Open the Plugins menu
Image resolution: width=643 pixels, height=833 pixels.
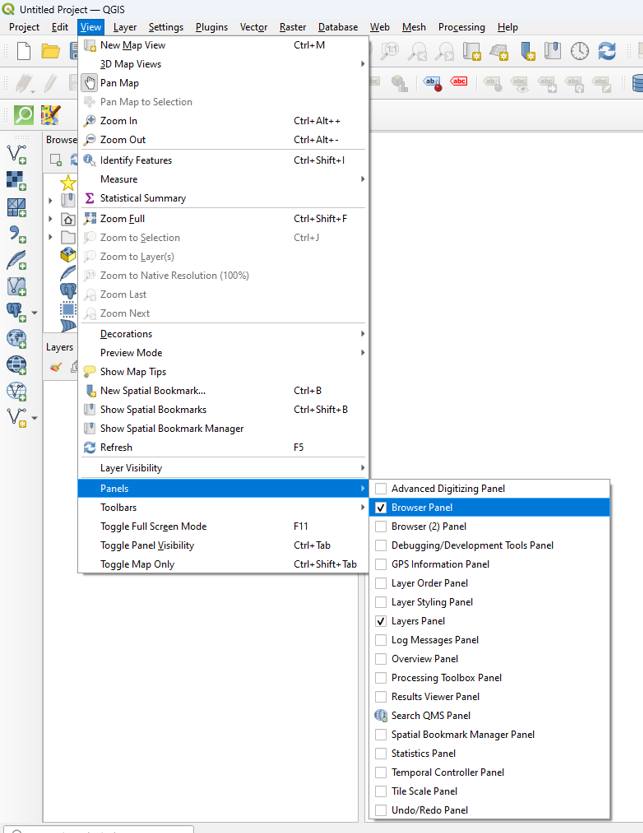(x=211, y=27)
